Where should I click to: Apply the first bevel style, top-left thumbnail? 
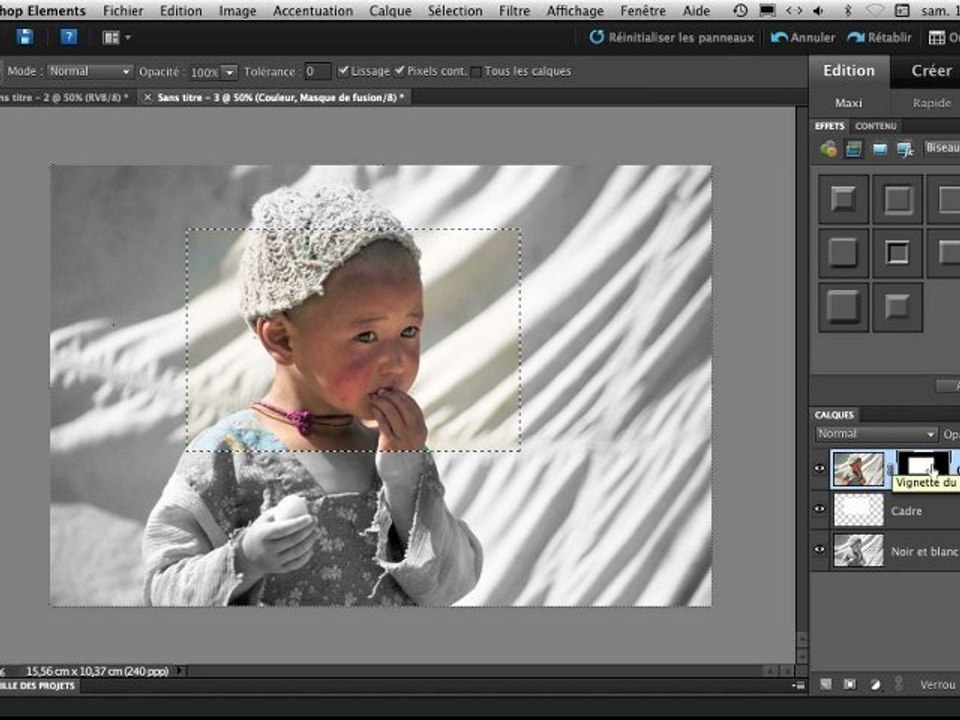pos(843,199)
